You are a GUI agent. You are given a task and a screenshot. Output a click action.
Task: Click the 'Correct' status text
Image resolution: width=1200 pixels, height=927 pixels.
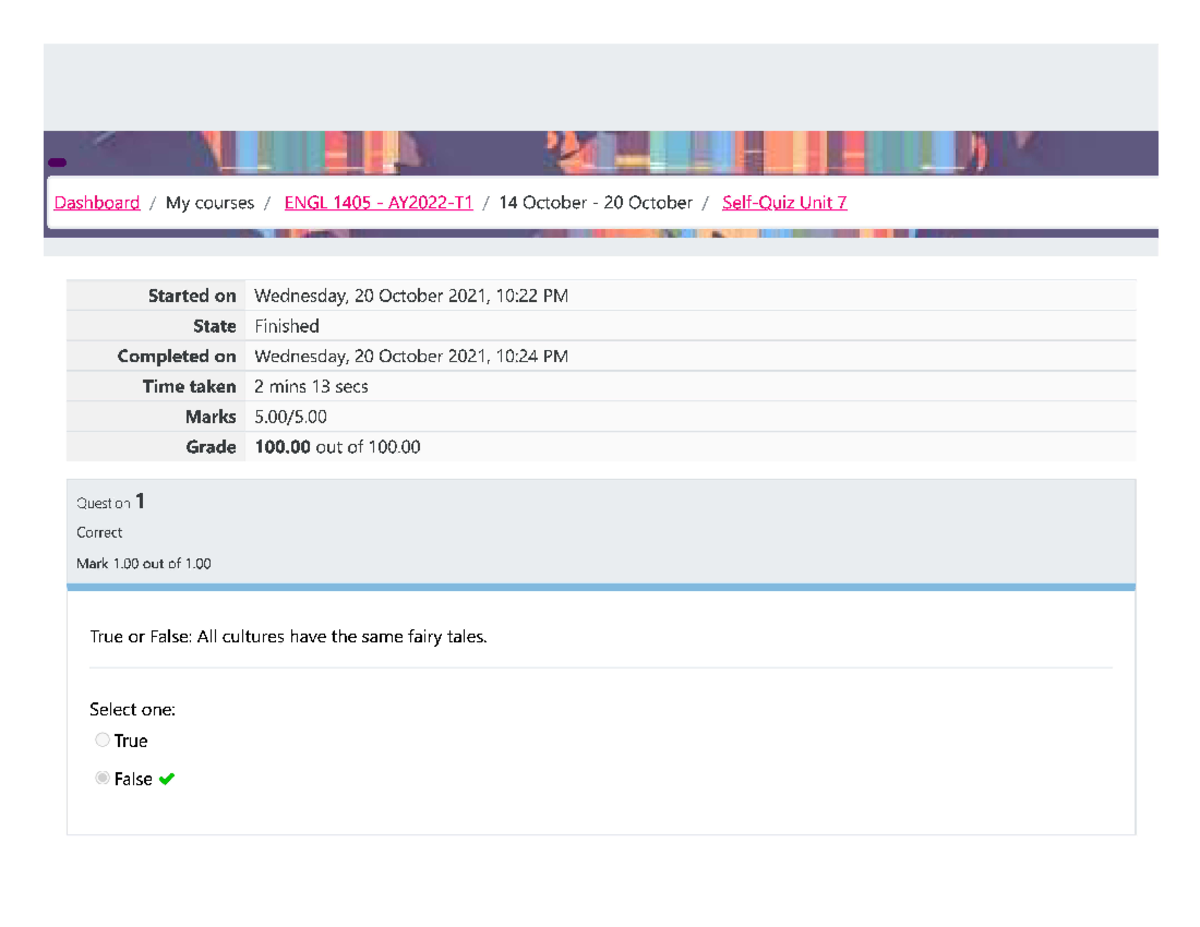(100, 533)
